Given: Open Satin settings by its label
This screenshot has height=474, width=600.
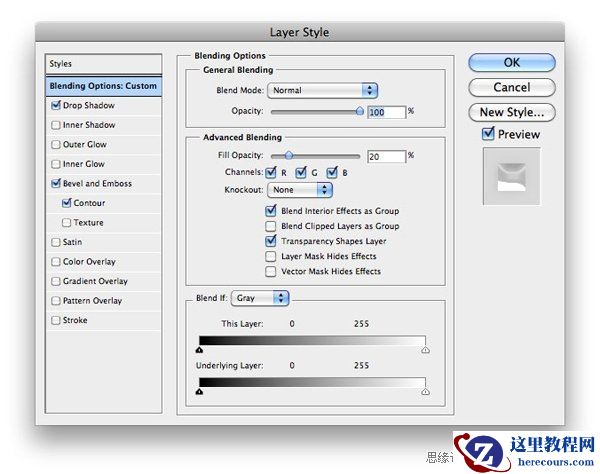Looking at the screenshot, I should pyautogui.click(x=72, y=242).
